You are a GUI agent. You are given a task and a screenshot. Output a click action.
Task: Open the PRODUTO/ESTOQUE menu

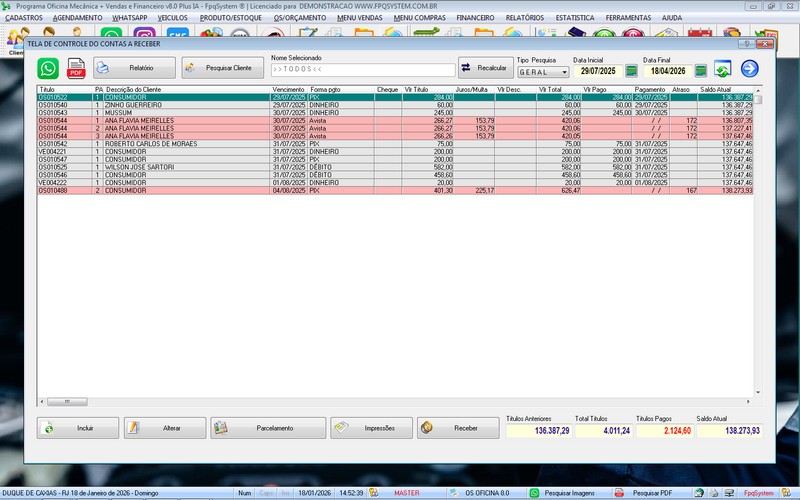230,17
